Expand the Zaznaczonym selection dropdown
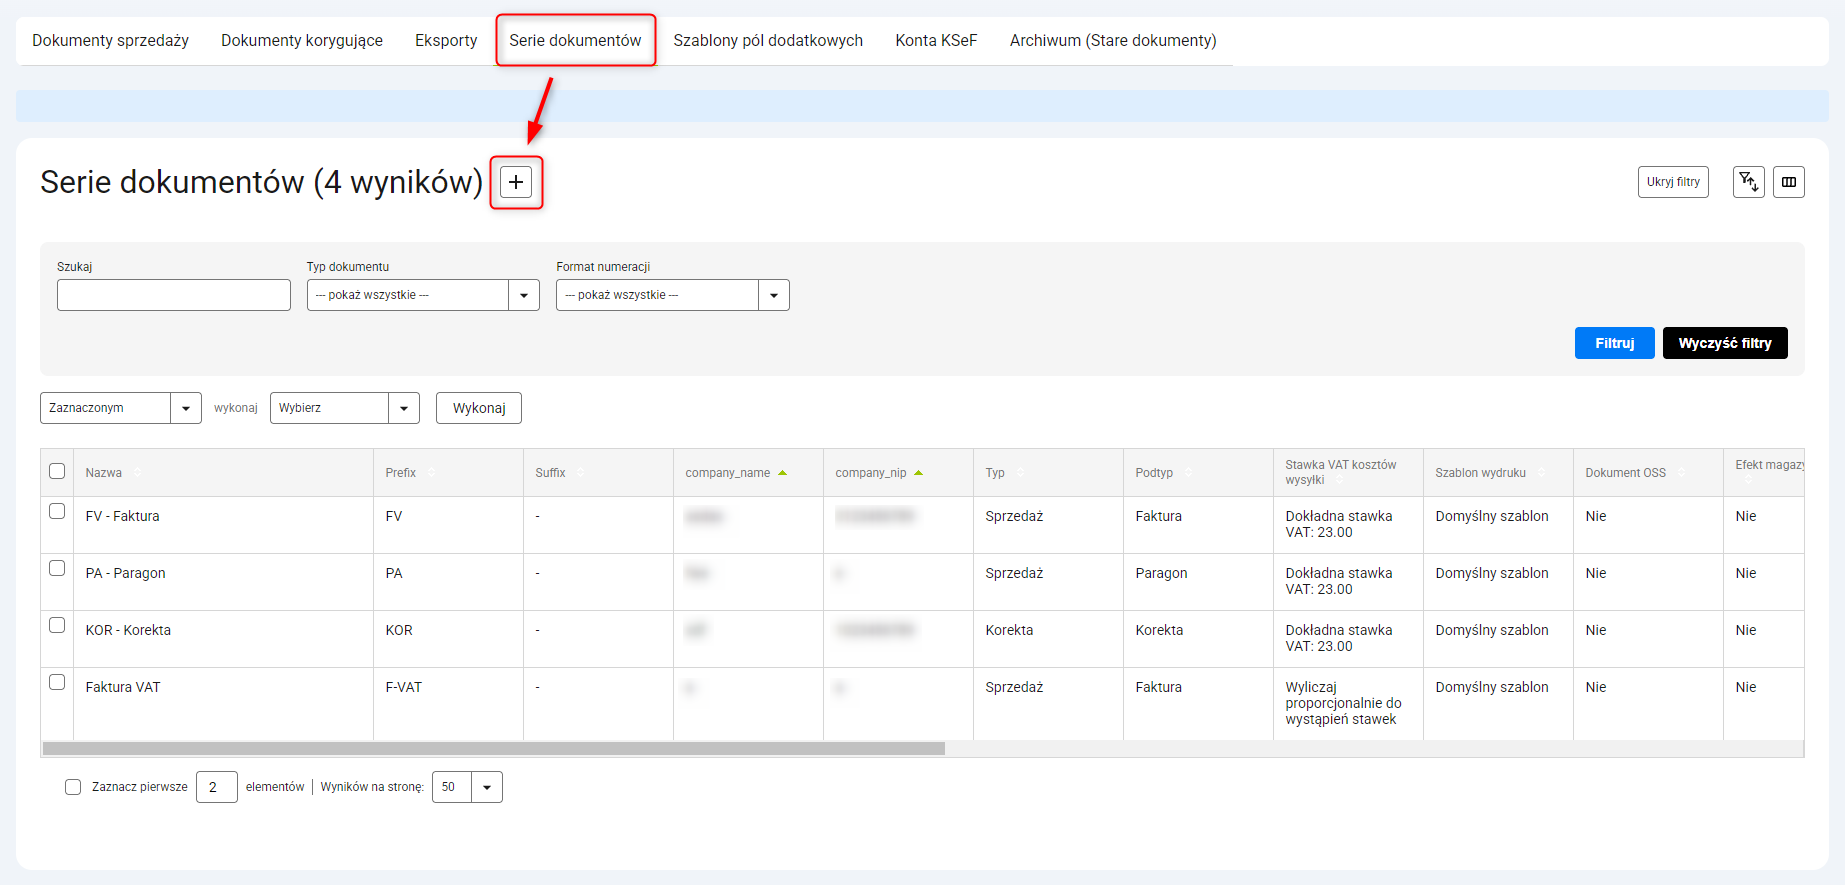 121,408
